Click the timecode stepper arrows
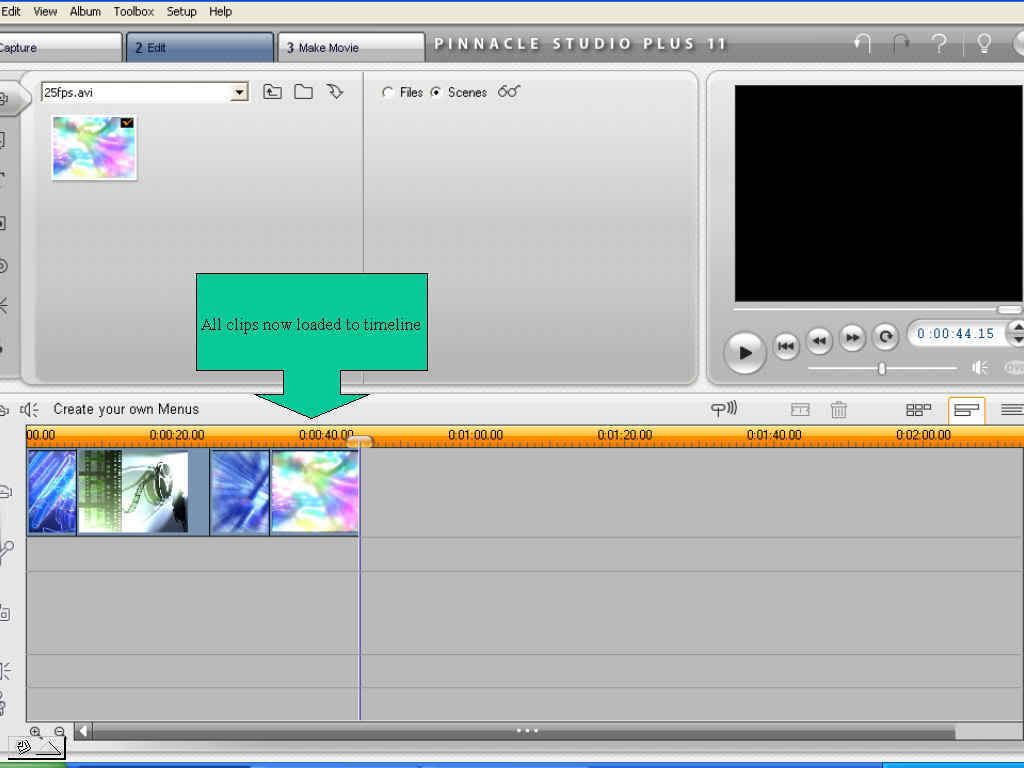The height and width of the screenshot is (768, 1024). [x=1016, y=333]
